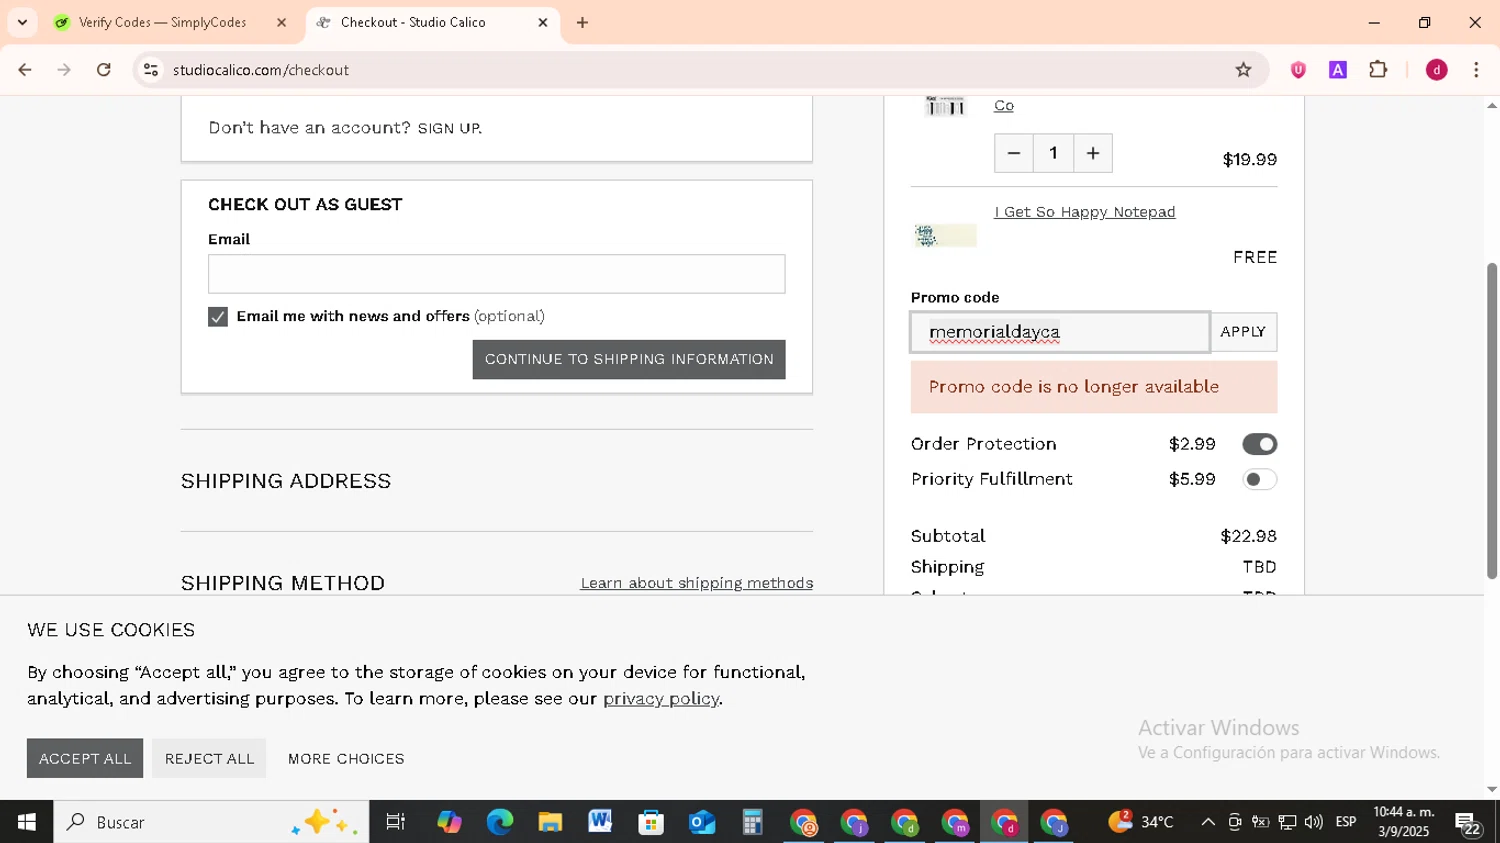Open Learn about shipping methods link
This screenshot has height=843, width=1500.
click(696, 583)
